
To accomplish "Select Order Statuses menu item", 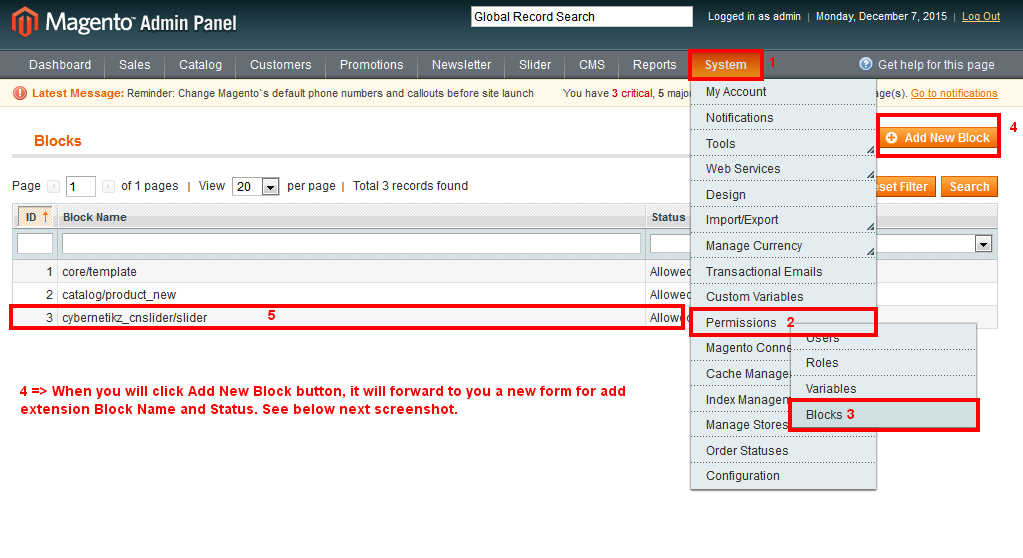I will click(783, 451).
